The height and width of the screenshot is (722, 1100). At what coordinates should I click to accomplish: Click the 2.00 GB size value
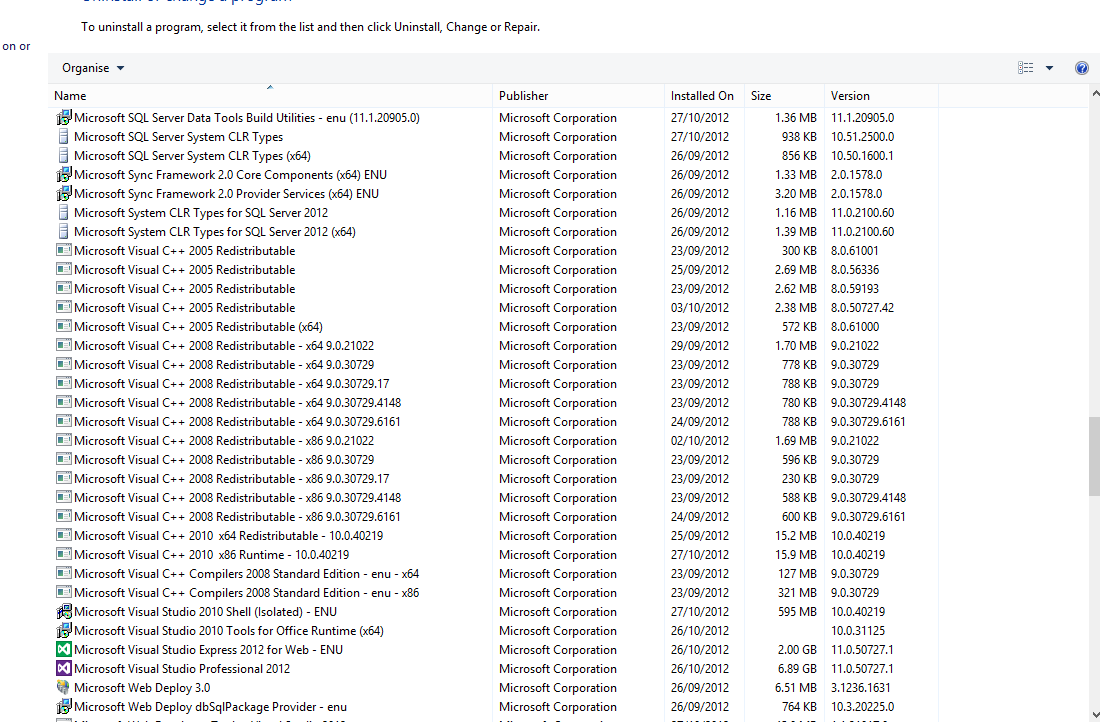(x=796, y=650)
